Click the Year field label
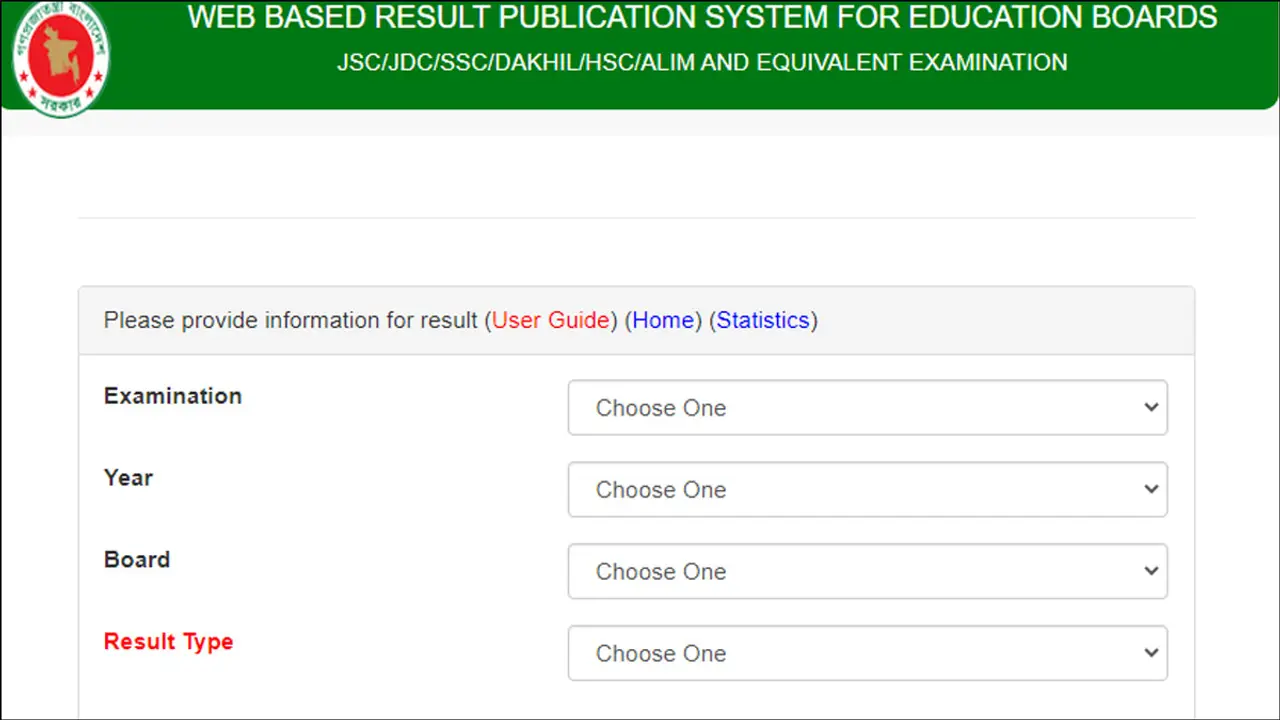The height and width of the screenshot is (720, 1280). click(x=128, y=478)
